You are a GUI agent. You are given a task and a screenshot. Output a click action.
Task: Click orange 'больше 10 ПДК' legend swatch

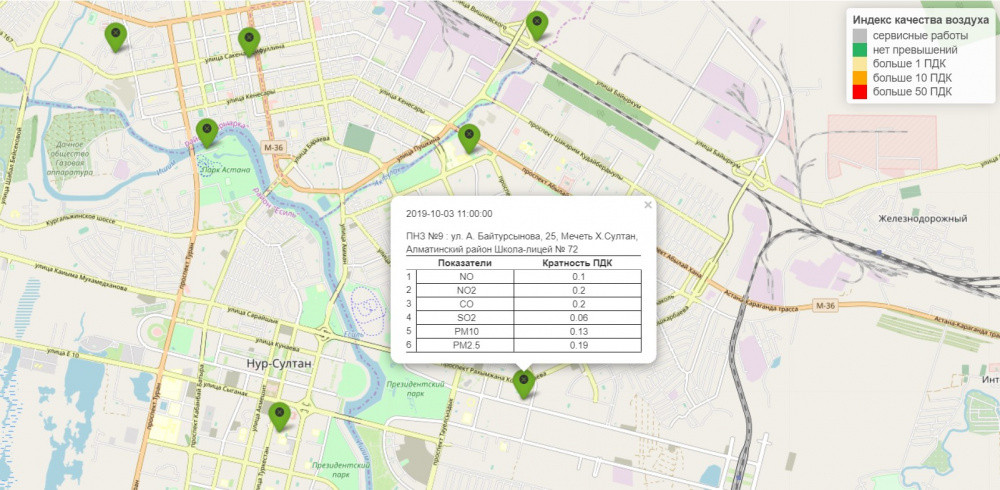(x=858, y=77)
